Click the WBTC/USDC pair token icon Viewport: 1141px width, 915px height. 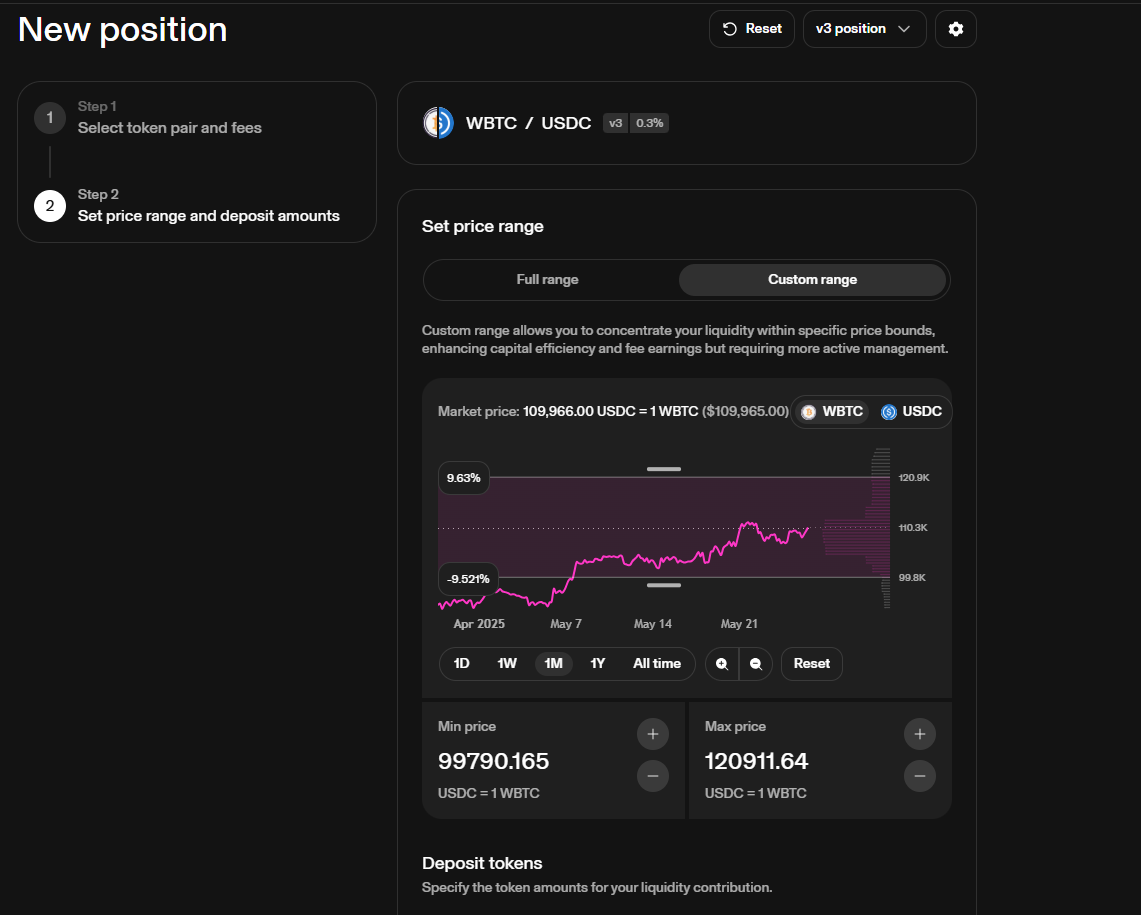click(x=438, y=123)
